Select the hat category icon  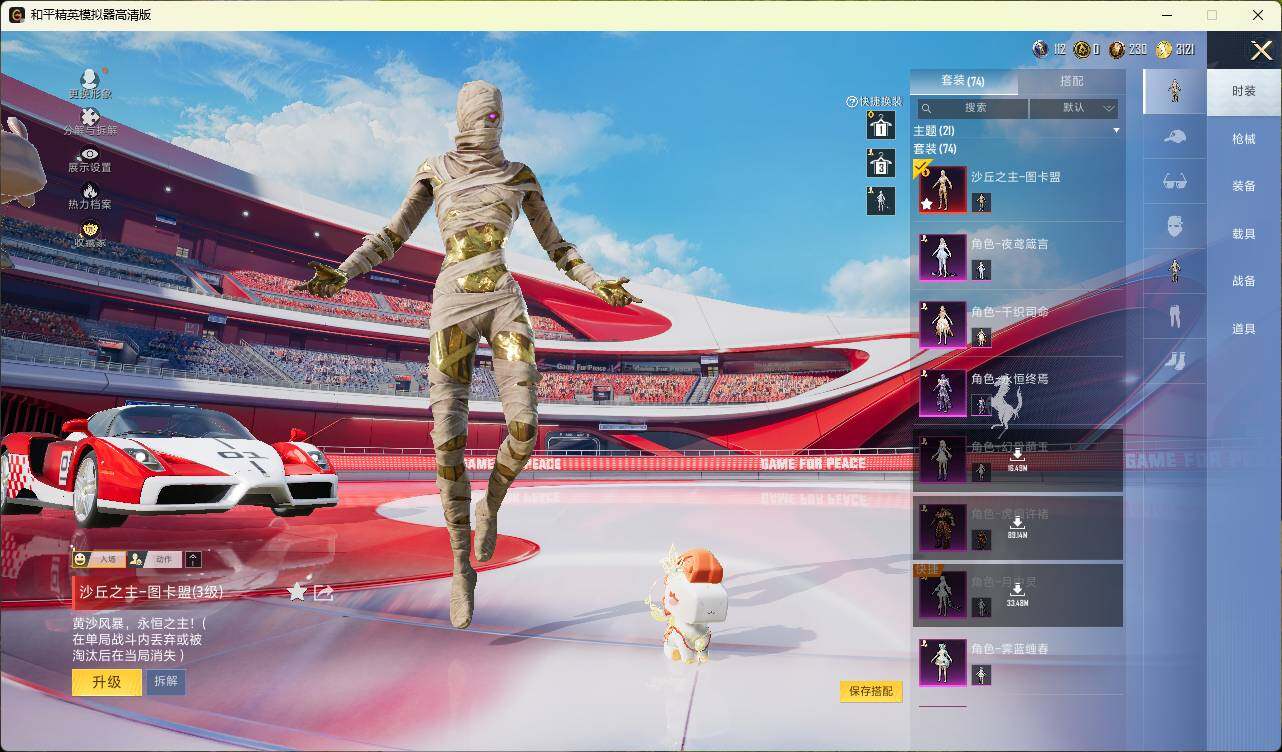[x=1175, y=137]
